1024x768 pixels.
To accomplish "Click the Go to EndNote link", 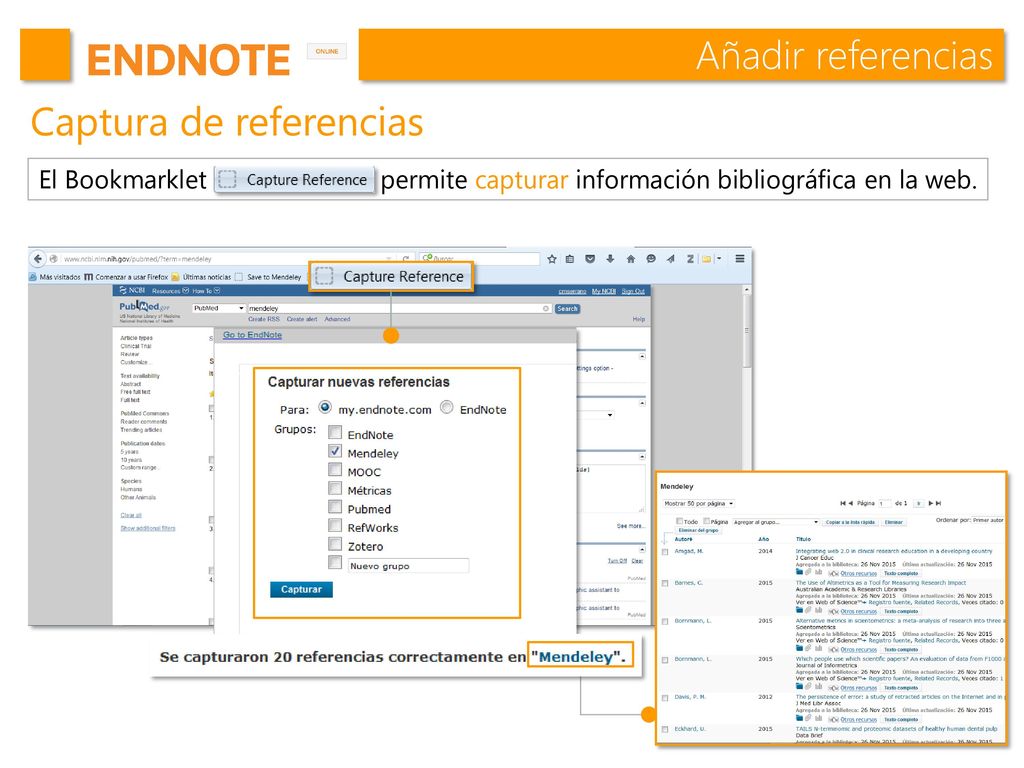I will (252, 335).
